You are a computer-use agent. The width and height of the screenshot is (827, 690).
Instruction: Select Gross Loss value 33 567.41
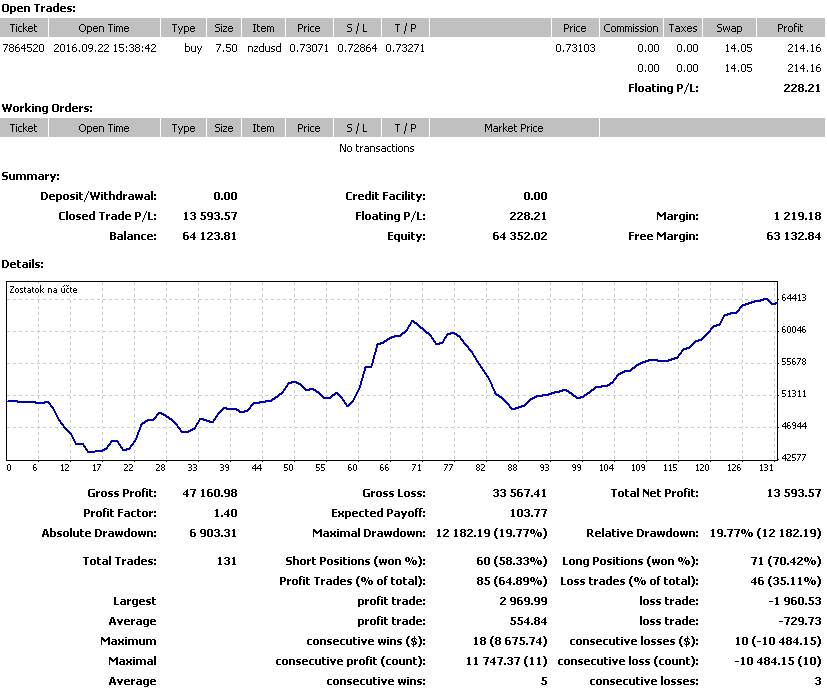point(520,493)
